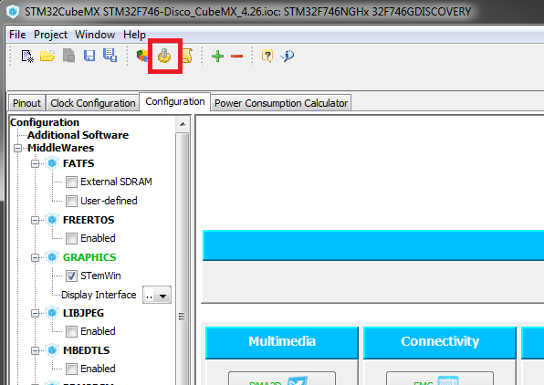This screenshot has width=544, height=385.
Task: Click the FATFS middleware cube icon
Action: pyautogui.click(x=52, y=163)
